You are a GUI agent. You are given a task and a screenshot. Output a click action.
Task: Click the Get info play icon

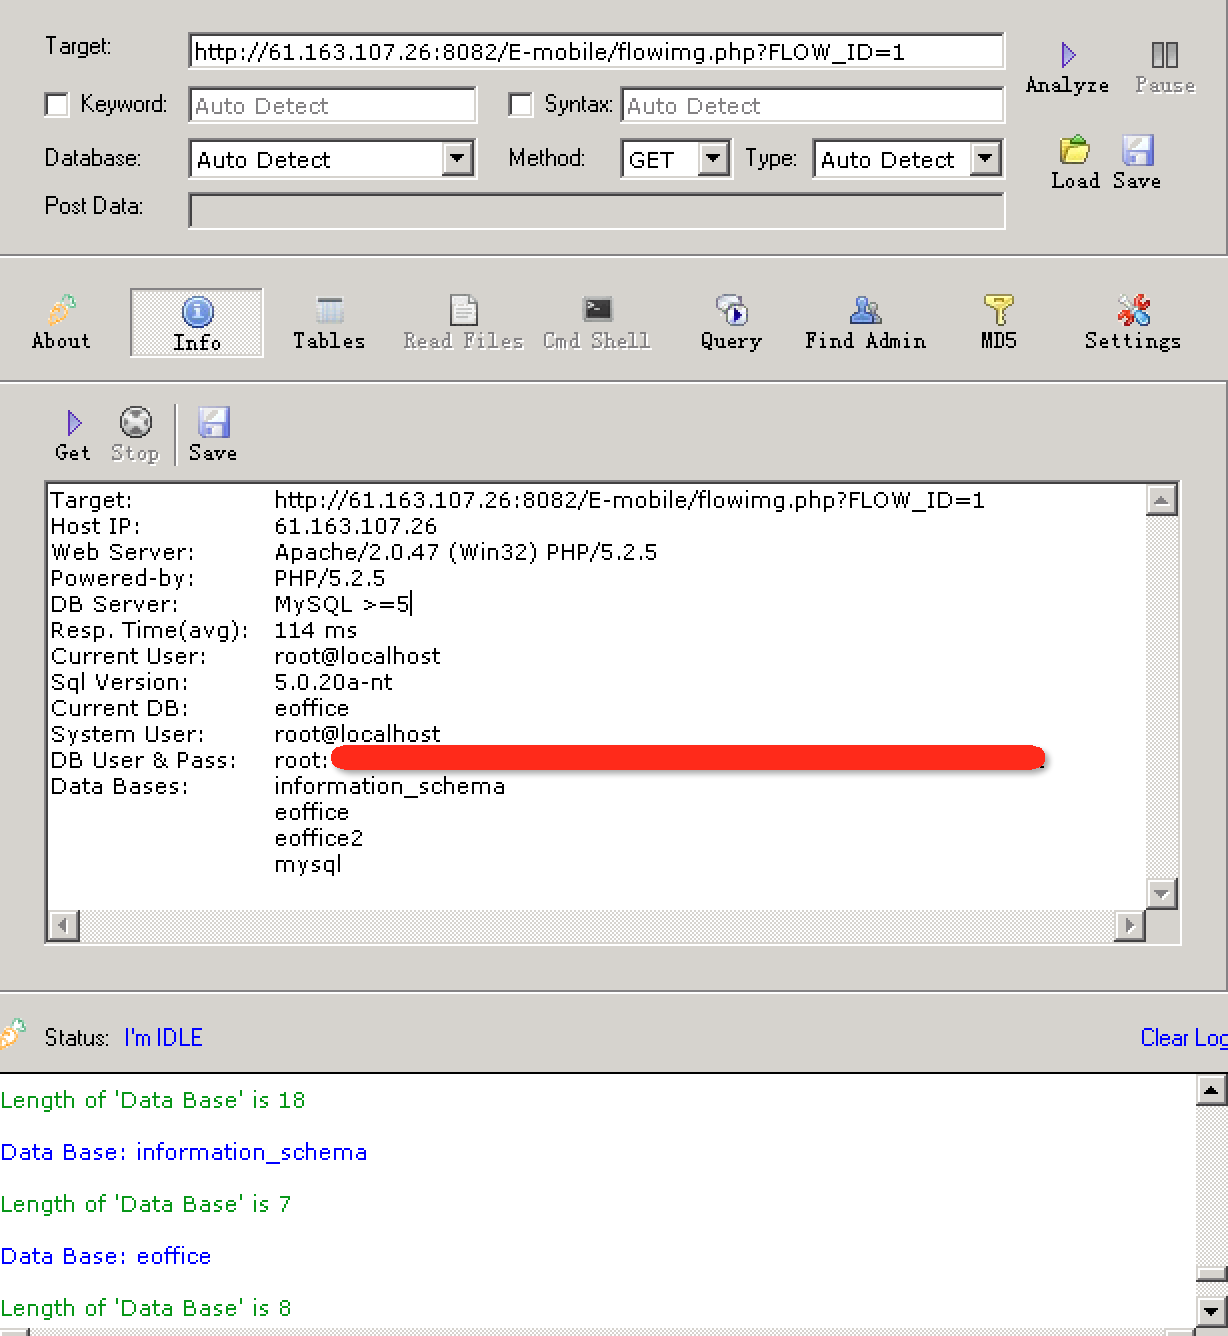point(73,424)
